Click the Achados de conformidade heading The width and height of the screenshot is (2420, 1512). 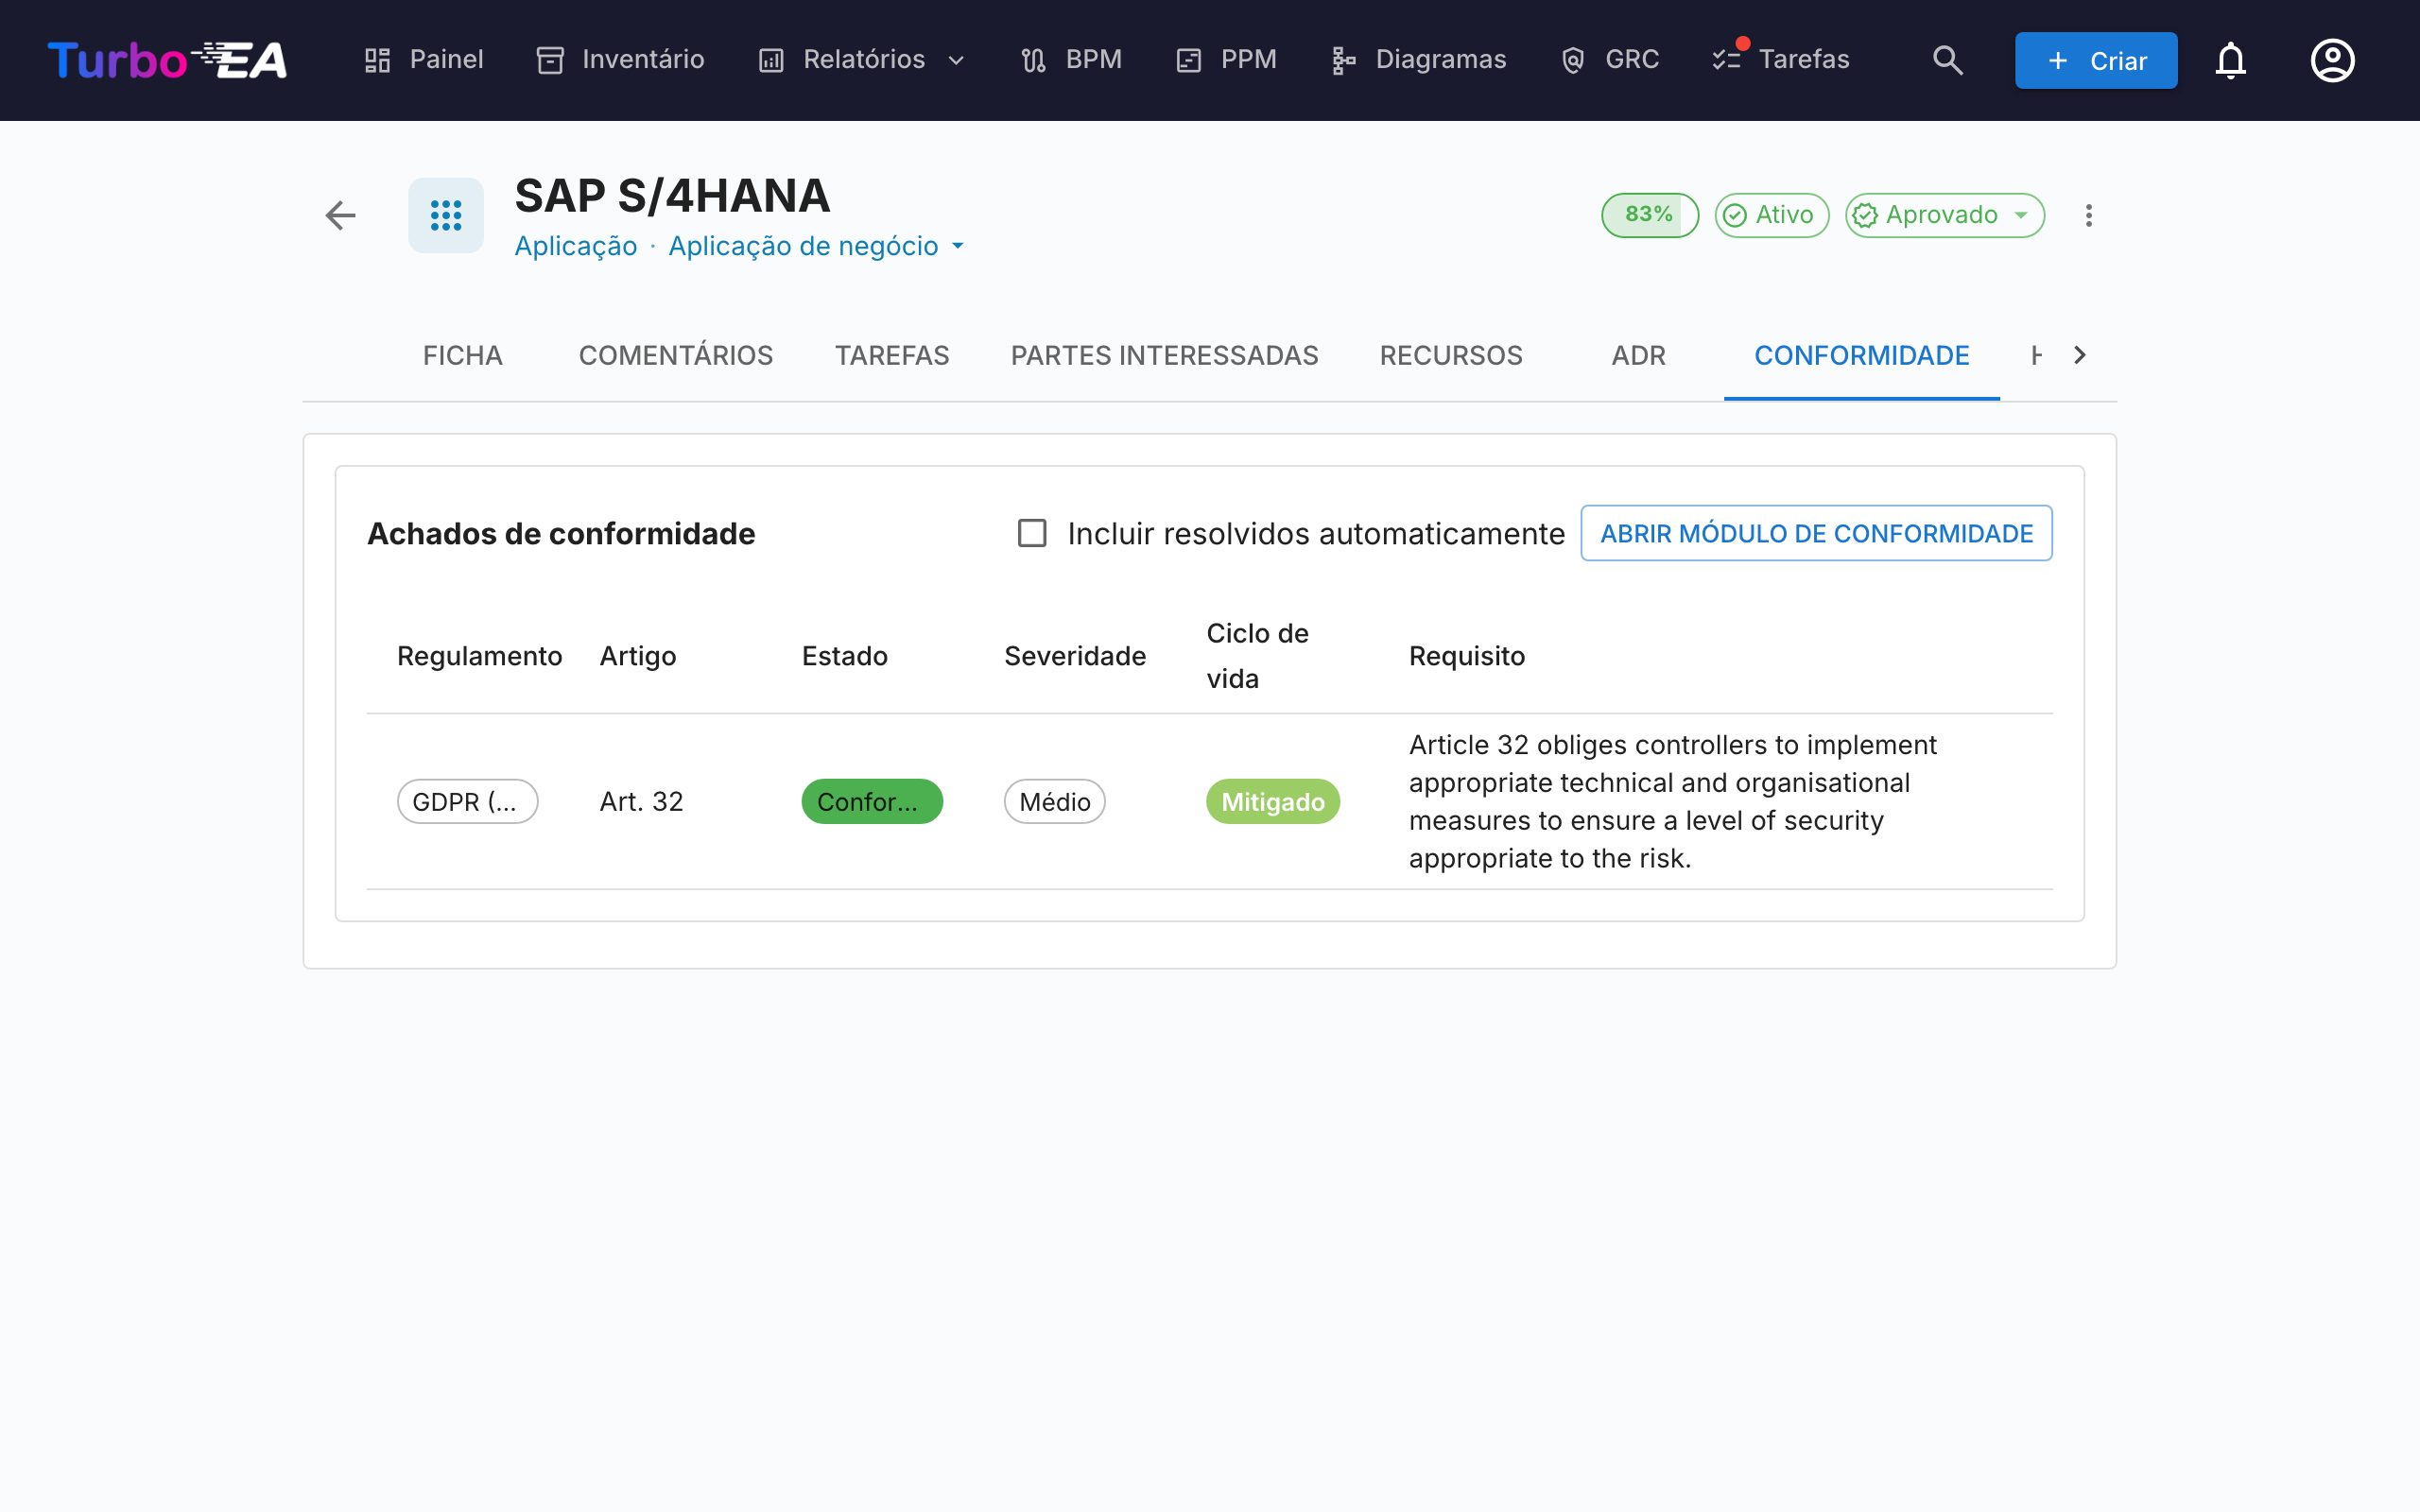[561, 533]
